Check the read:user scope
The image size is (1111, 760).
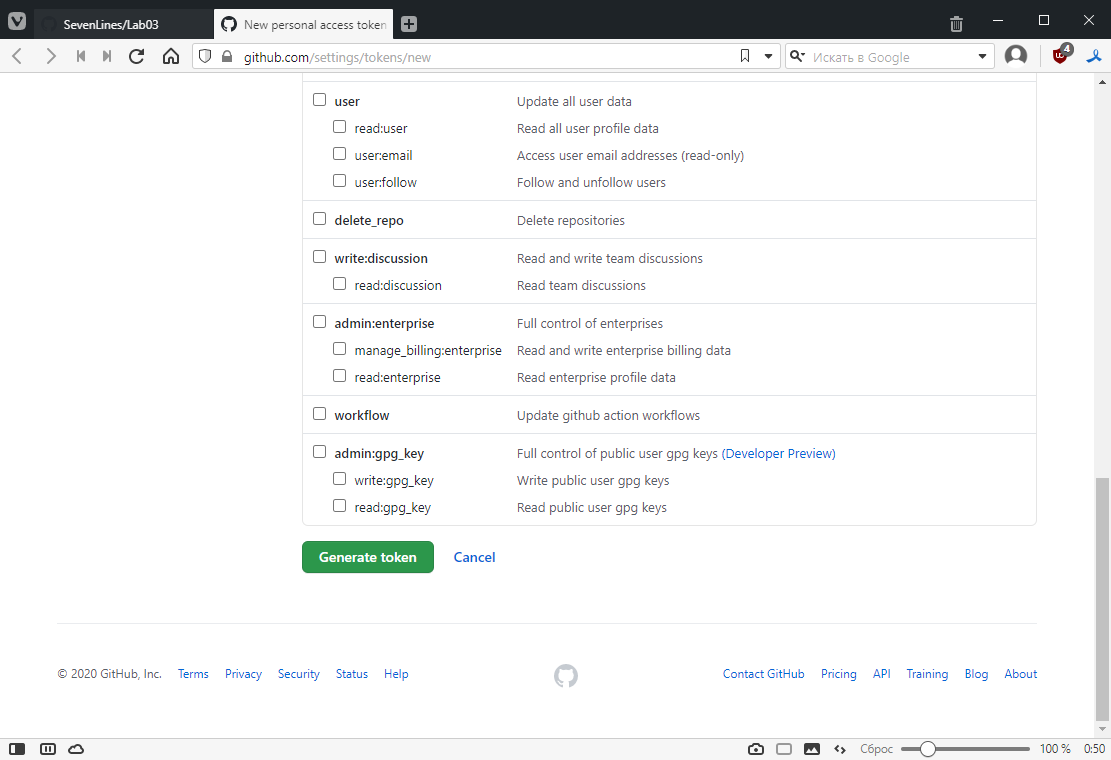[339, 127]
